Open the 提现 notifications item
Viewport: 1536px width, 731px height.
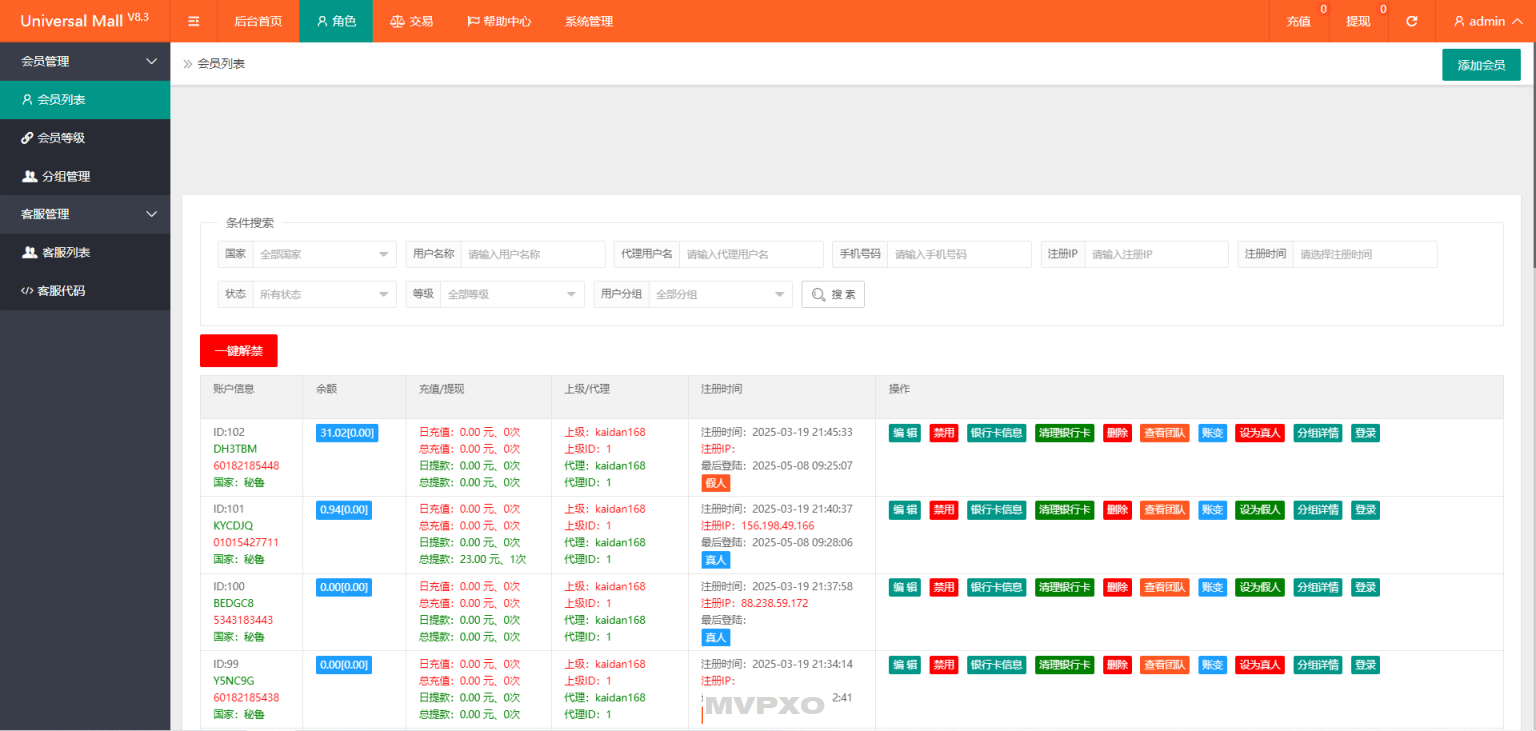tap(1359, 21)
